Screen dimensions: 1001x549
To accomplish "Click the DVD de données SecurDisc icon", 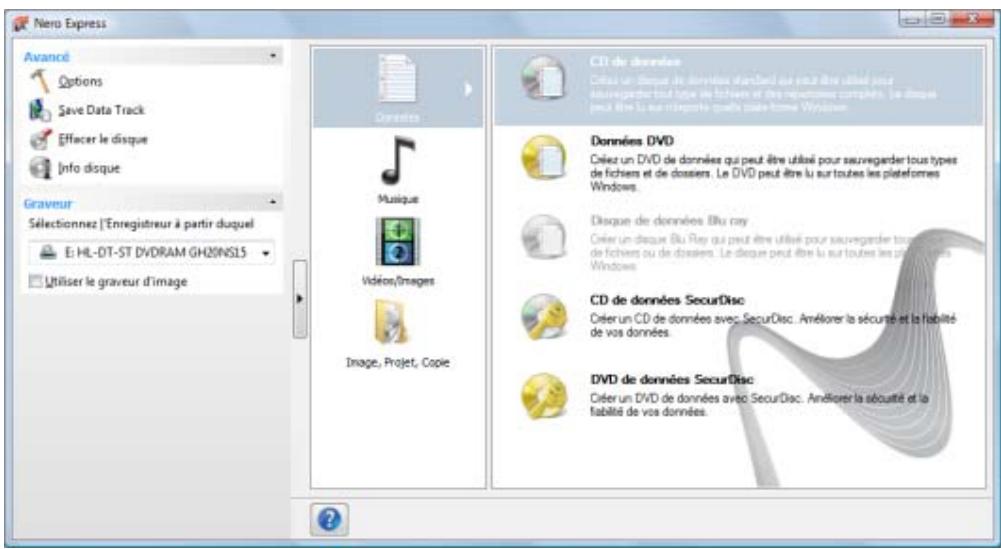I will pyautogui.click(x=544, y=396).
